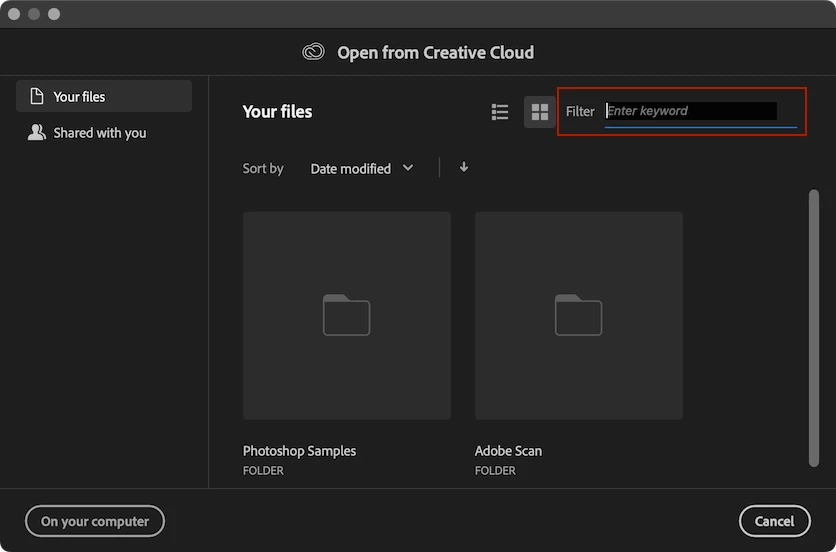The height and width of the screenshot is (552, 836).
Task: Reverse sort order with the down arrow
Action: (464, 167)
